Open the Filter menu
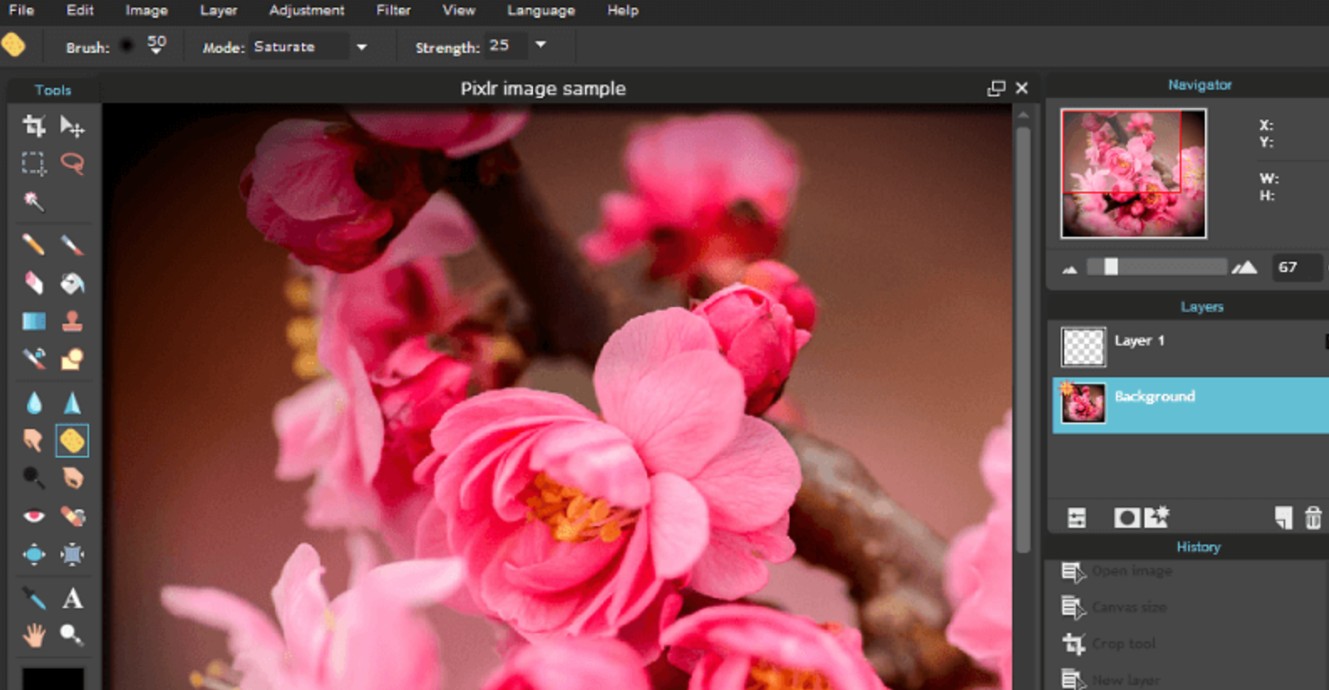The width and height of the screenshot is (1329, 690). (x=393, y=11)
